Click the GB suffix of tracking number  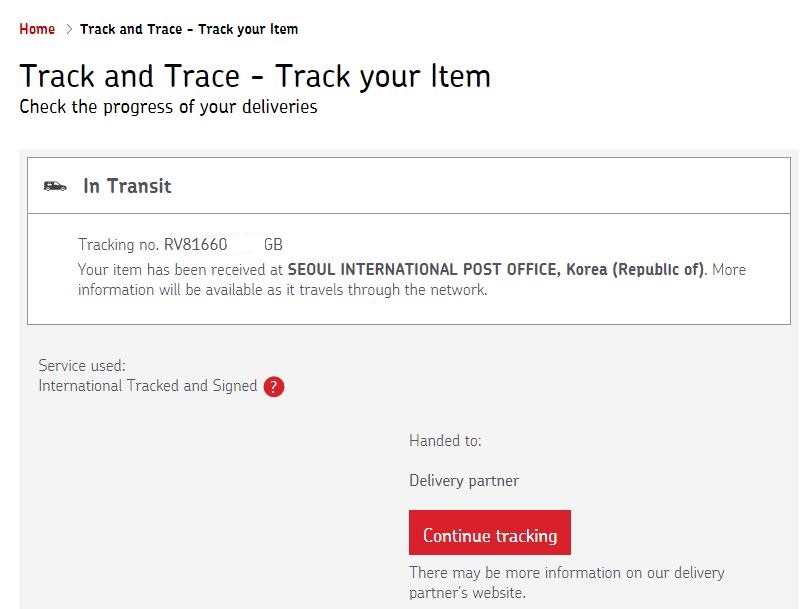click(273, 245)
